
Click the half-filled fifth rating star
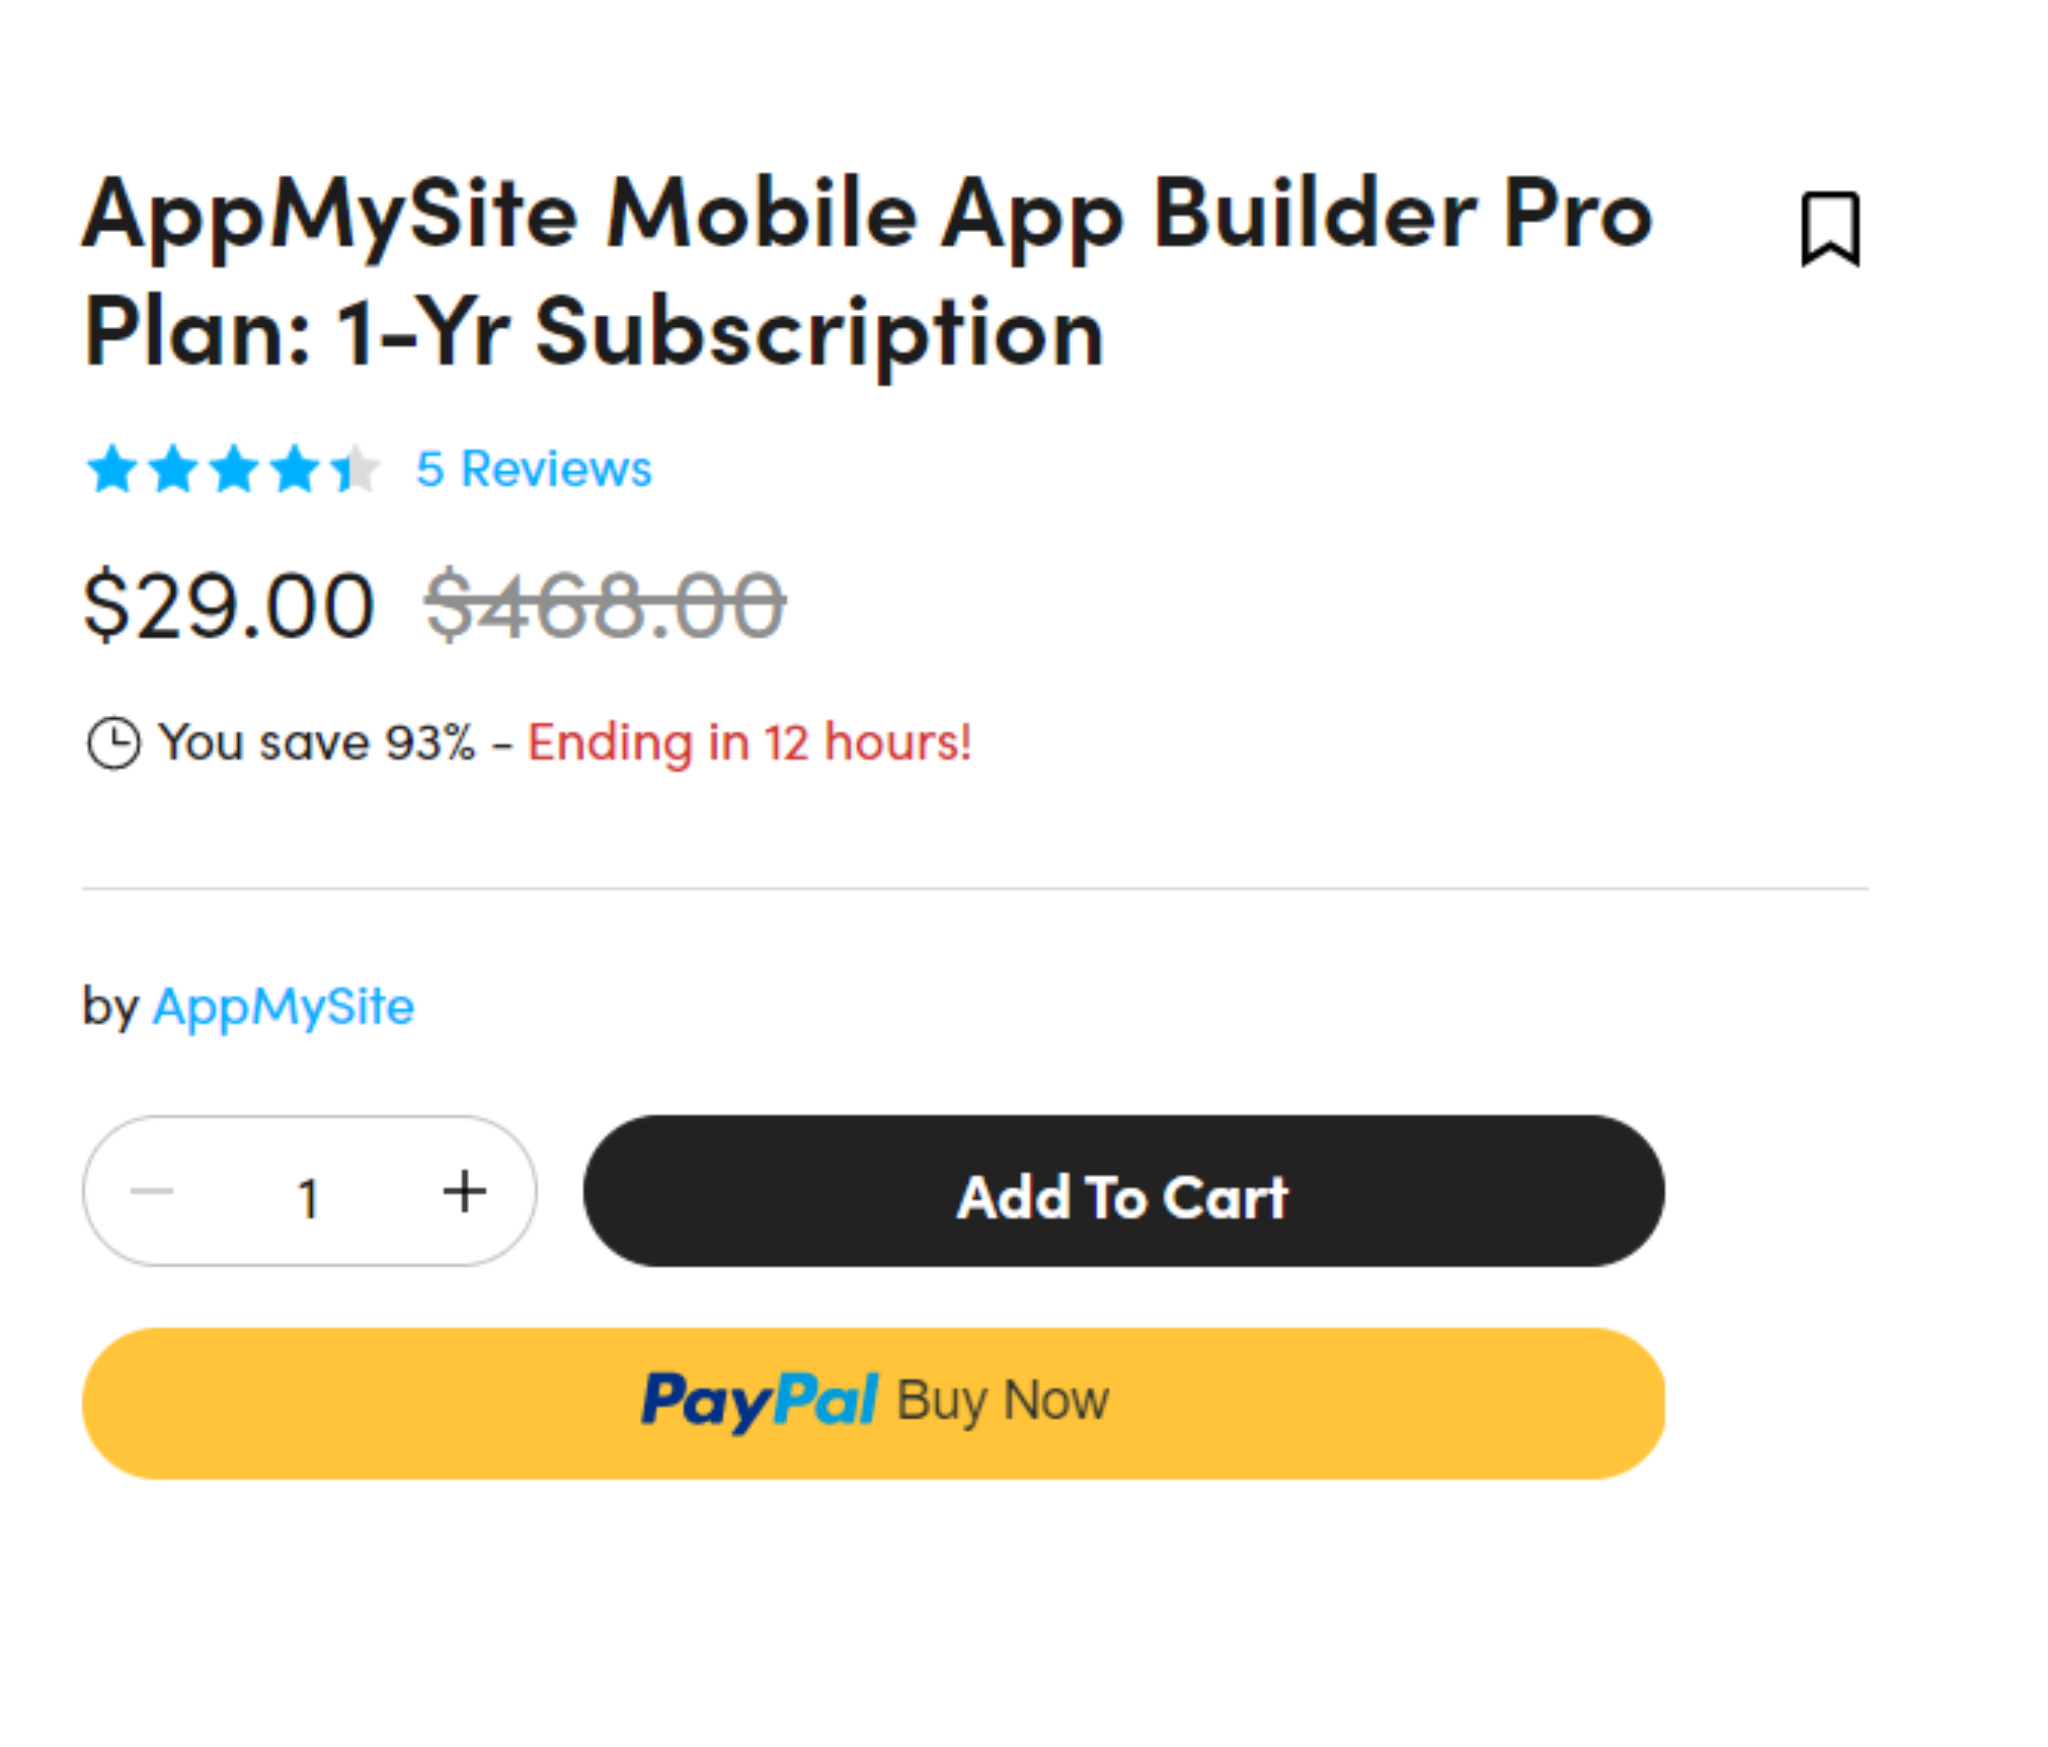(355, 468)
